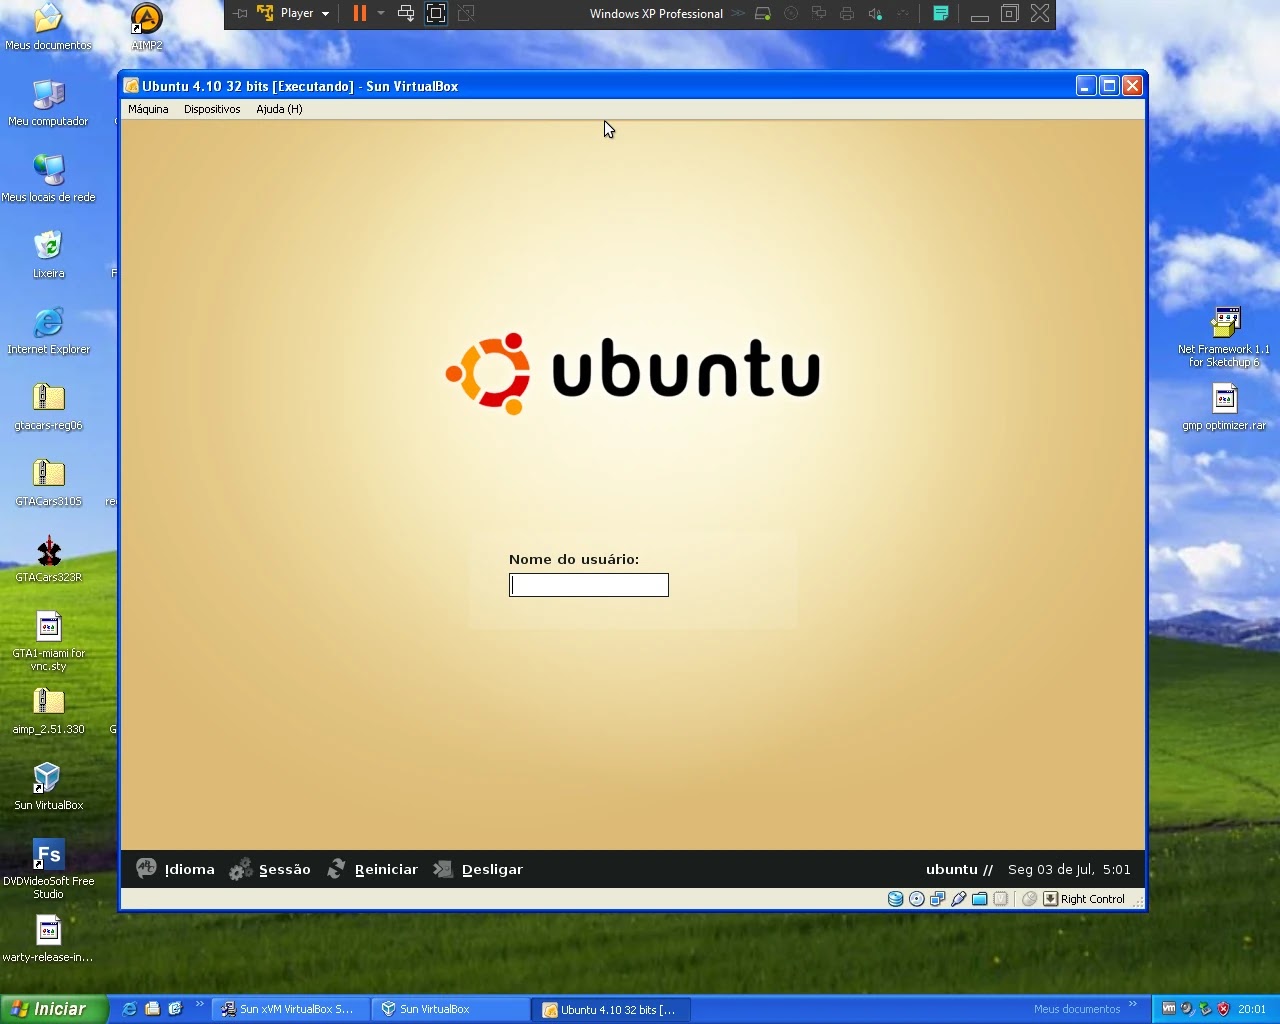Viewport: 1280px width, 1024px height.
Task: Click the sound card icon in Player bar
Action: point(875,14)
